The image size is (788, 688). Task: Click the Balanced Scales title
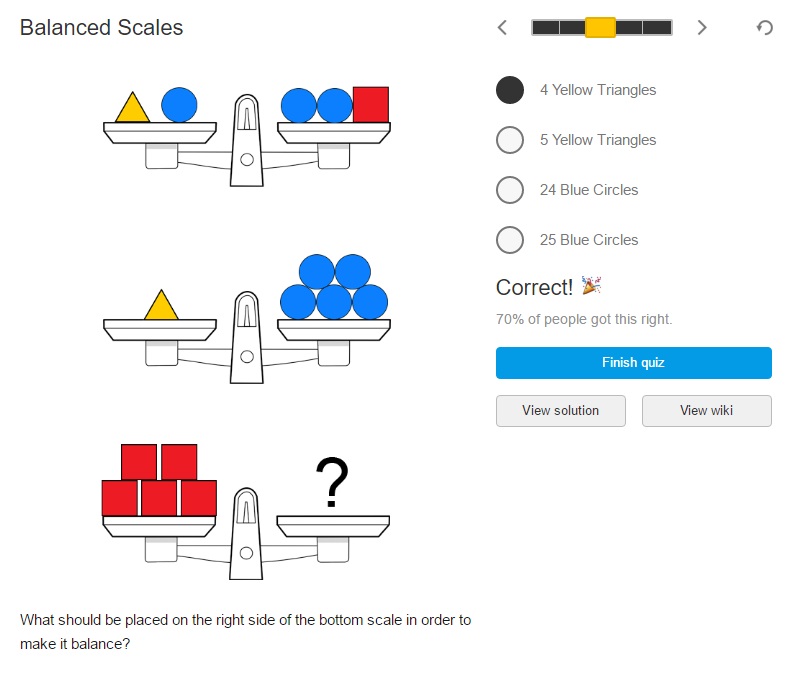(x=101, y=28)
